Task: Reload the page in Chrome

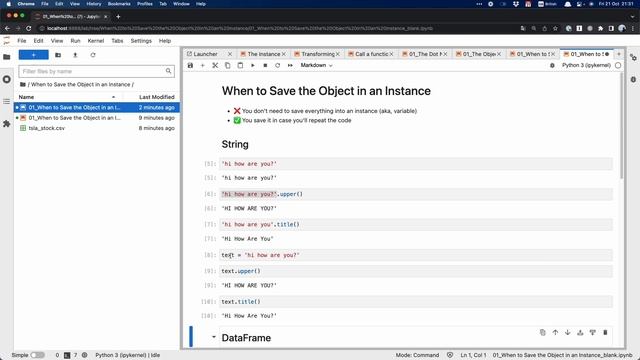Action: [x=29, y=28]
